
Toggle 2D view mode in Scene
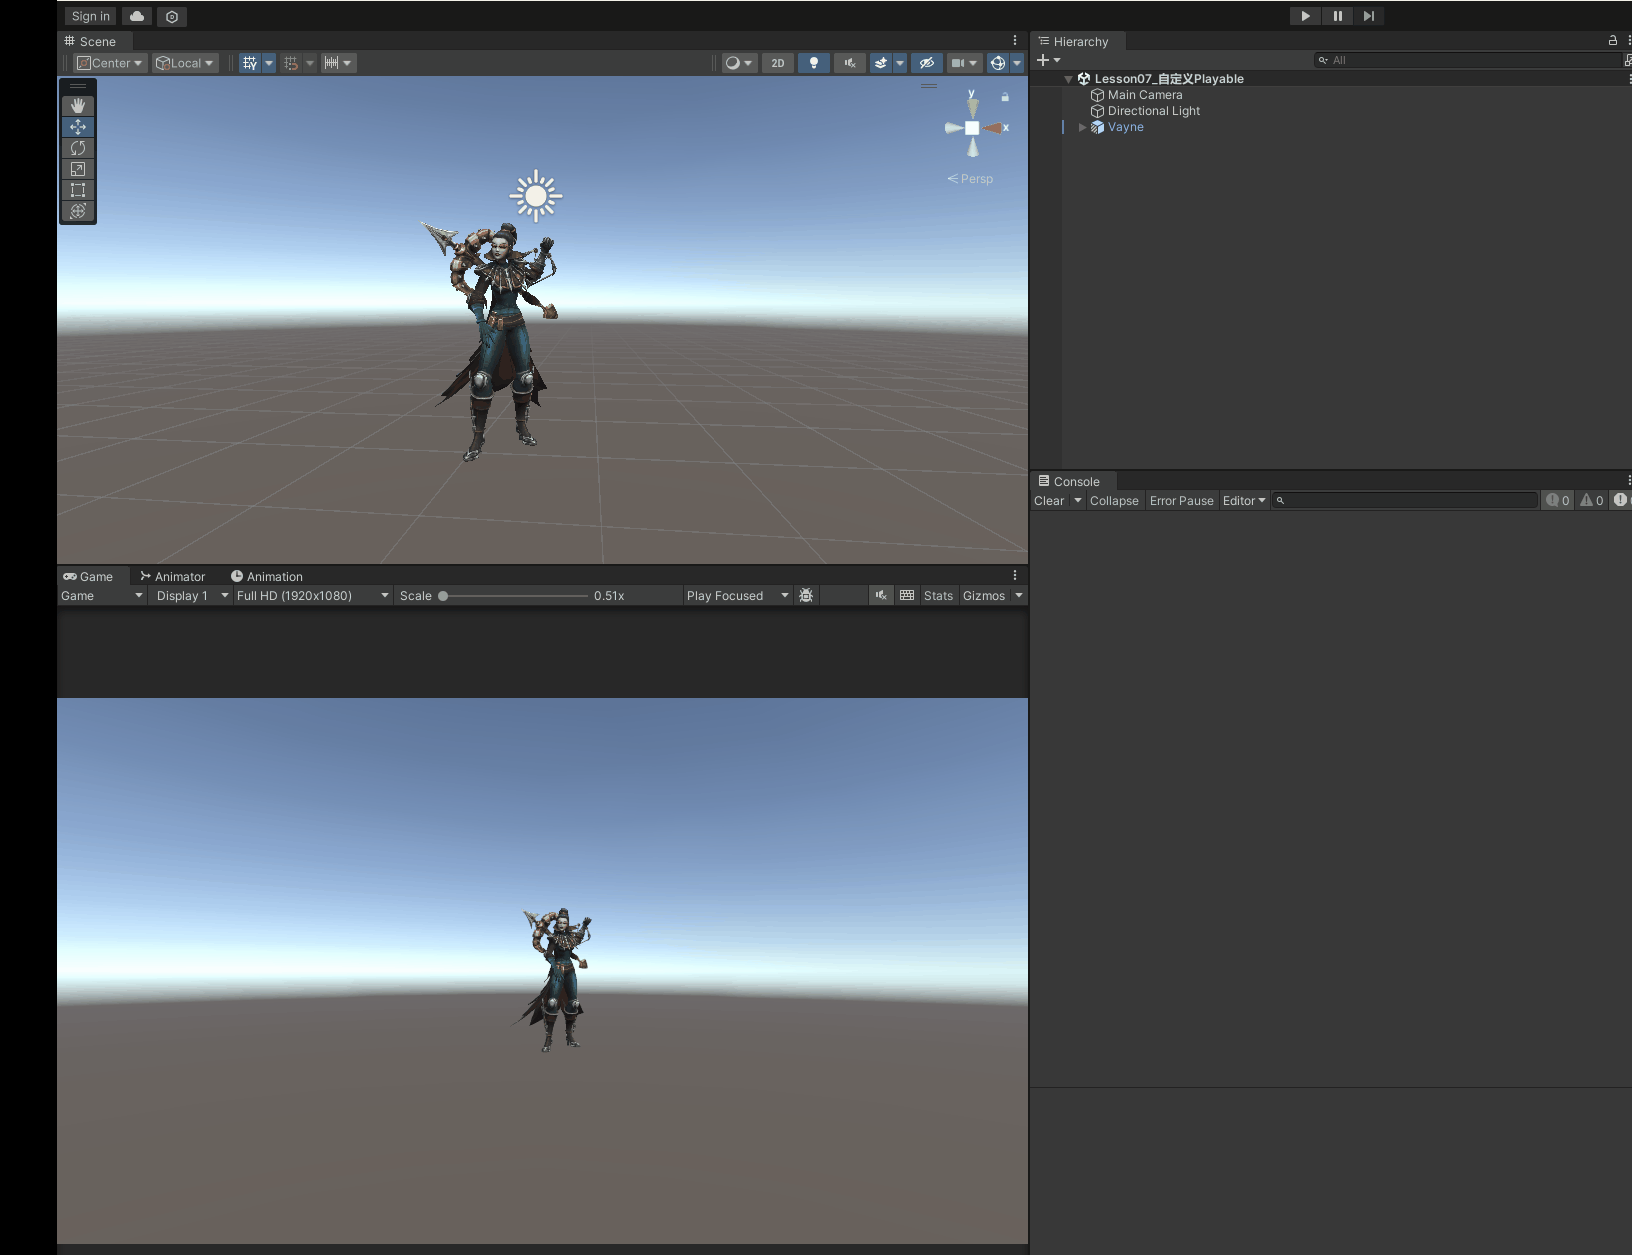click(778, 63)
